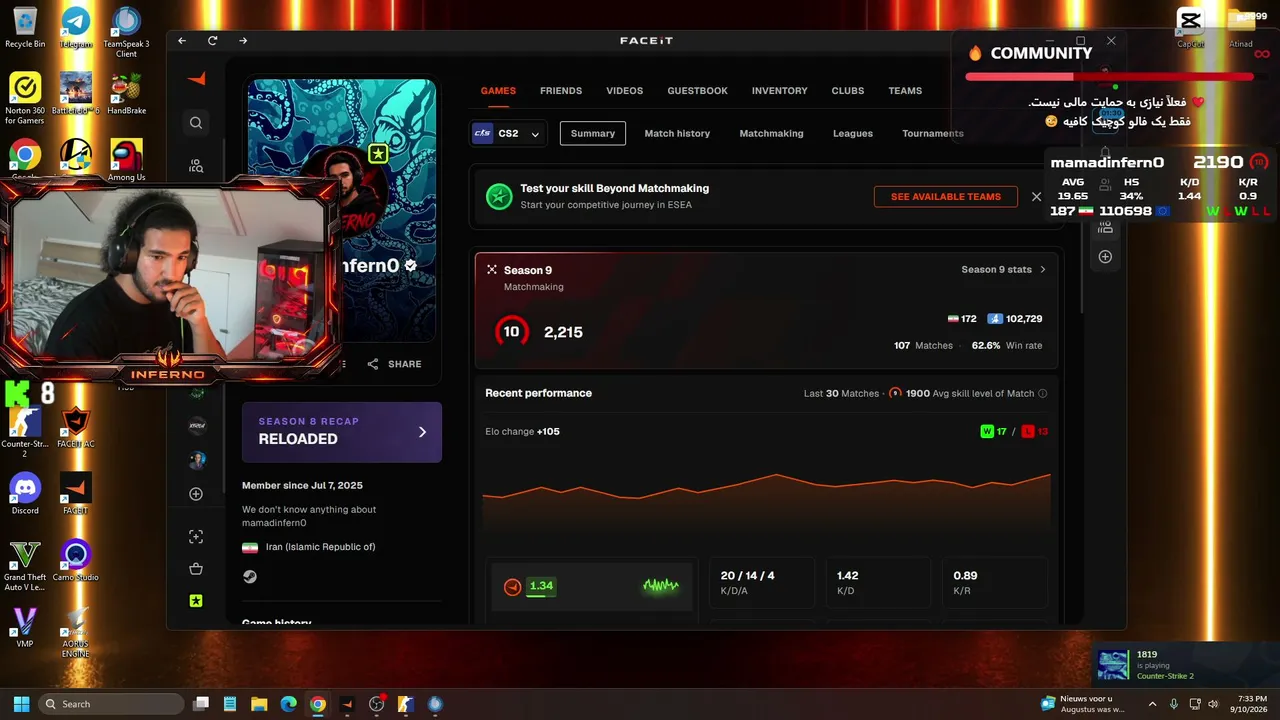1280x720 pixels.
Task: Click the sidebar plus icon to add club
Action: 196,494
